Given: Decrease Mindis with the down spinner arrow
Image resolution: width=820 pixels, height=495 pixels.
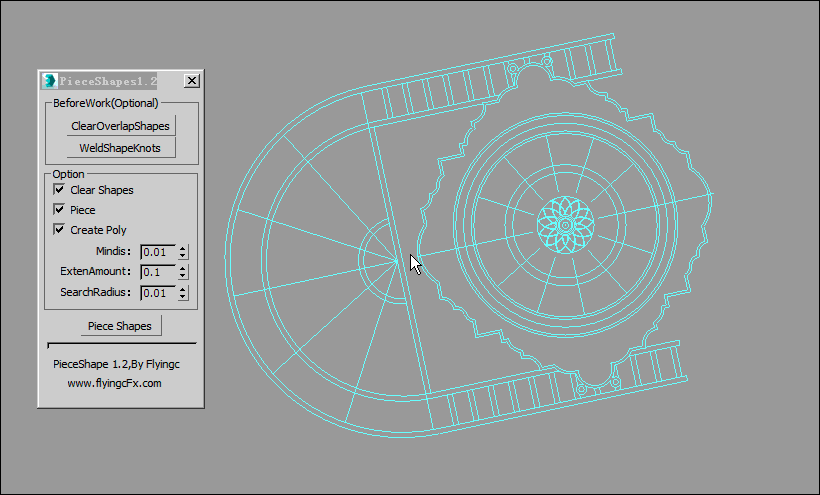Looking at the screenshot, I should click(183, 256).
